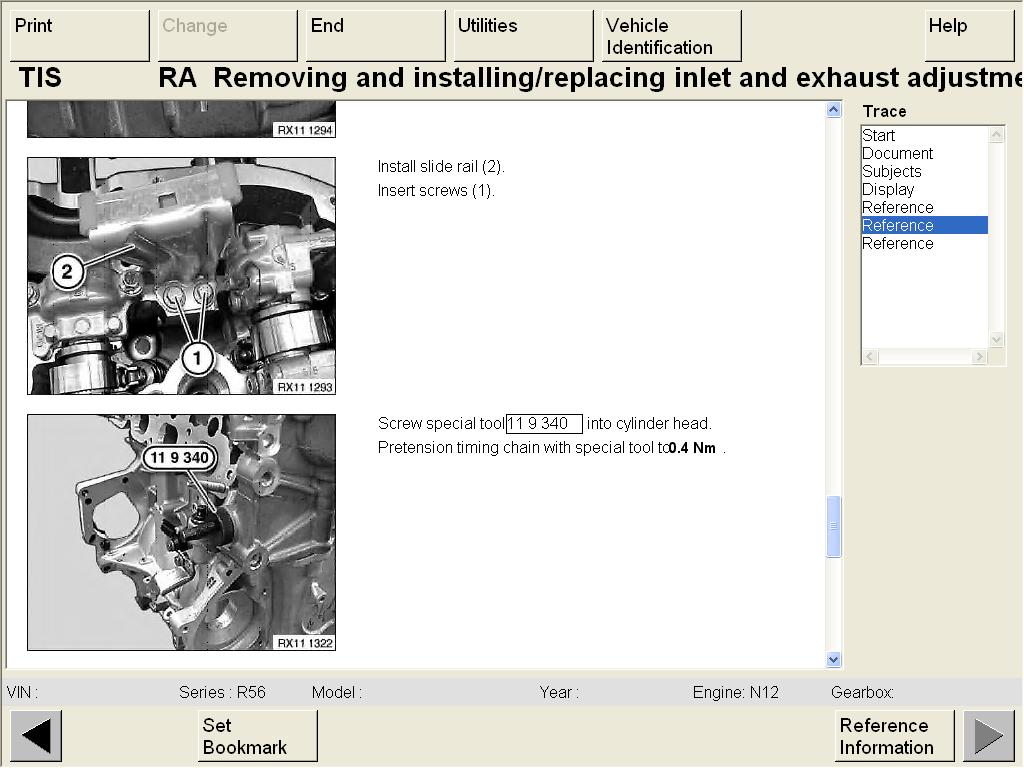The height and width of the screenshot is (768, 1024).
Task: Open the Help button
Action: click(x=969, y=36)
